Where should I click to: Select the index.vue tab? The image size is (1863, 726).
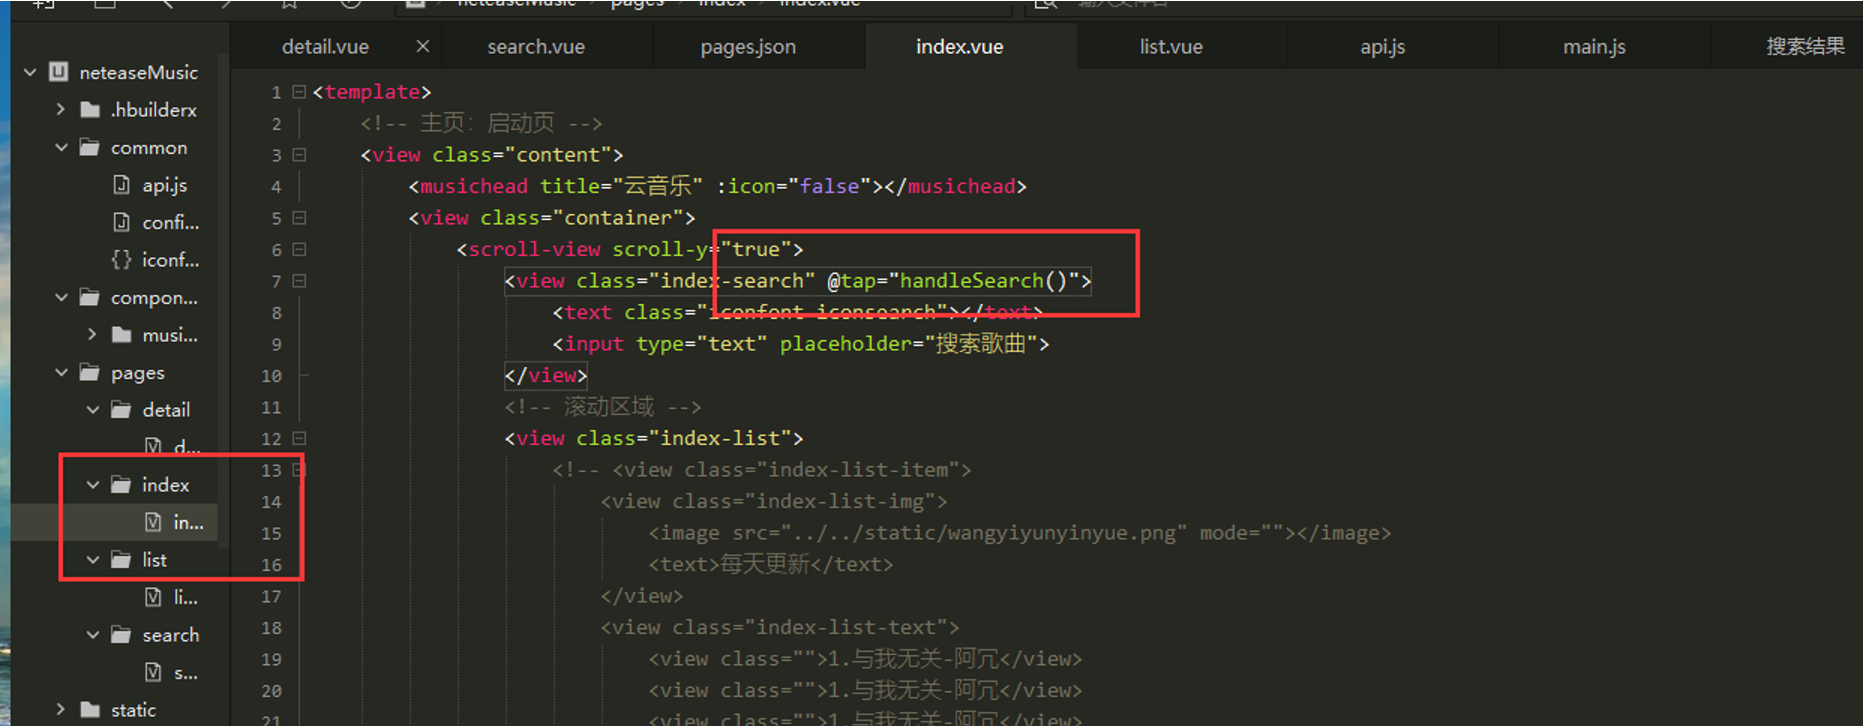(x=959, y=47)
